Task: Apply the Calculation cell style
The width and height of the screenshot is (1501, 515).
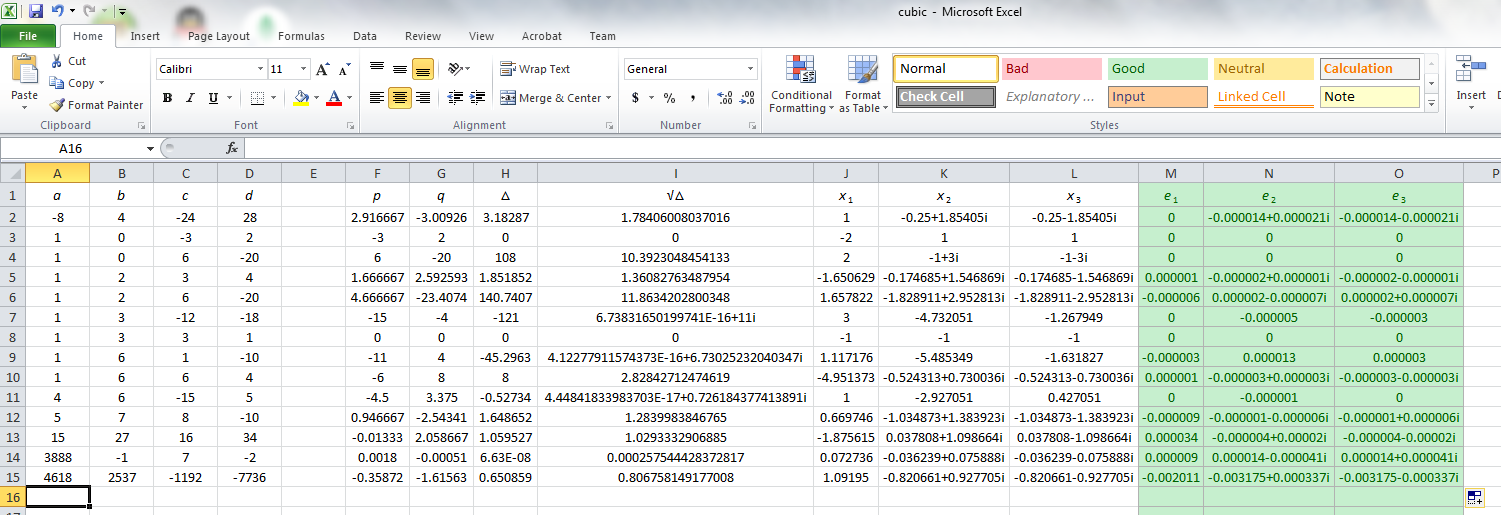Action: coord(1369,69)
